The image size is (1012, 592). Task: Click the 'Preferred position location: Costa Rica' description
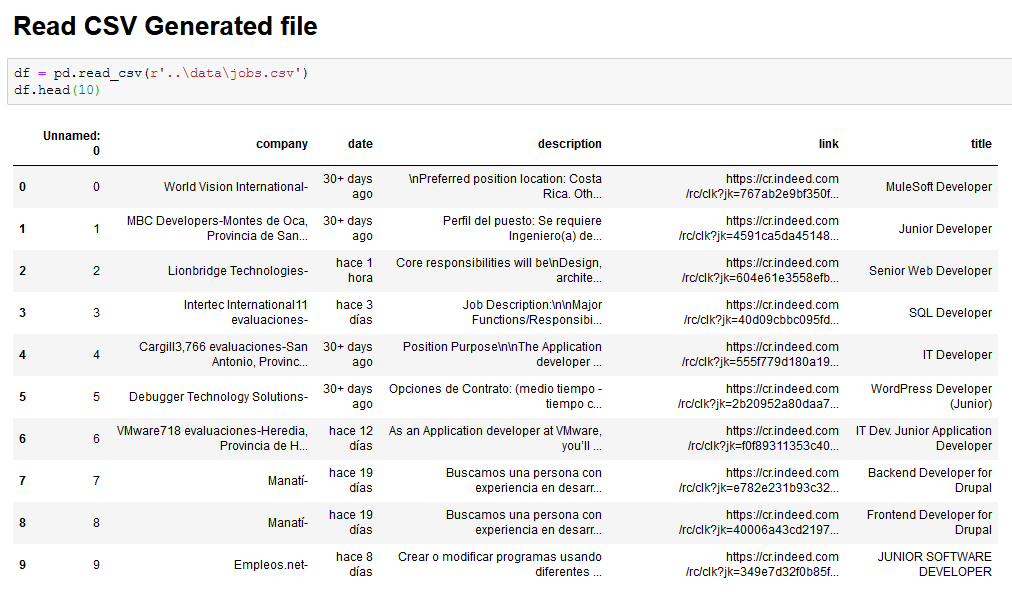coord(505,187)
